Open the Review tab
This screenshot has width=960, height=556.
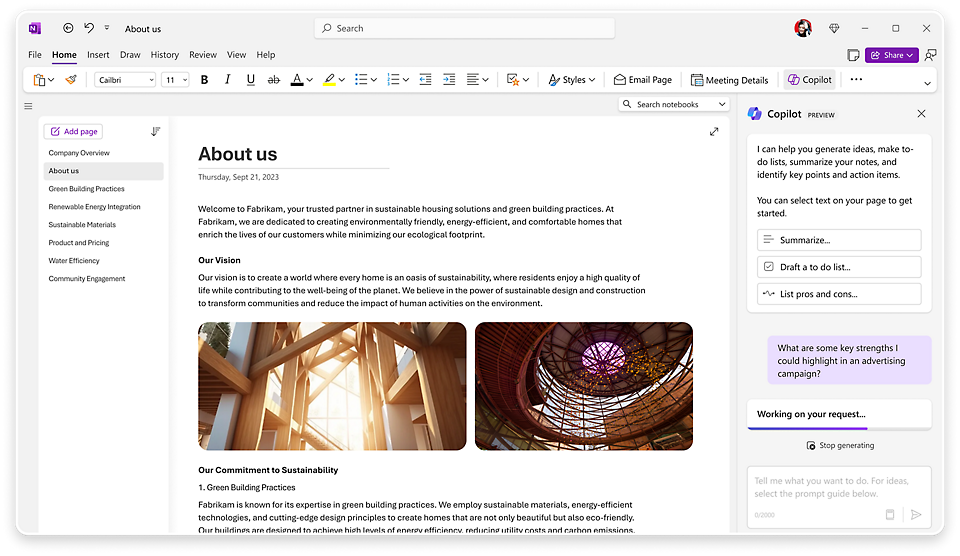[x=203, y=54]
